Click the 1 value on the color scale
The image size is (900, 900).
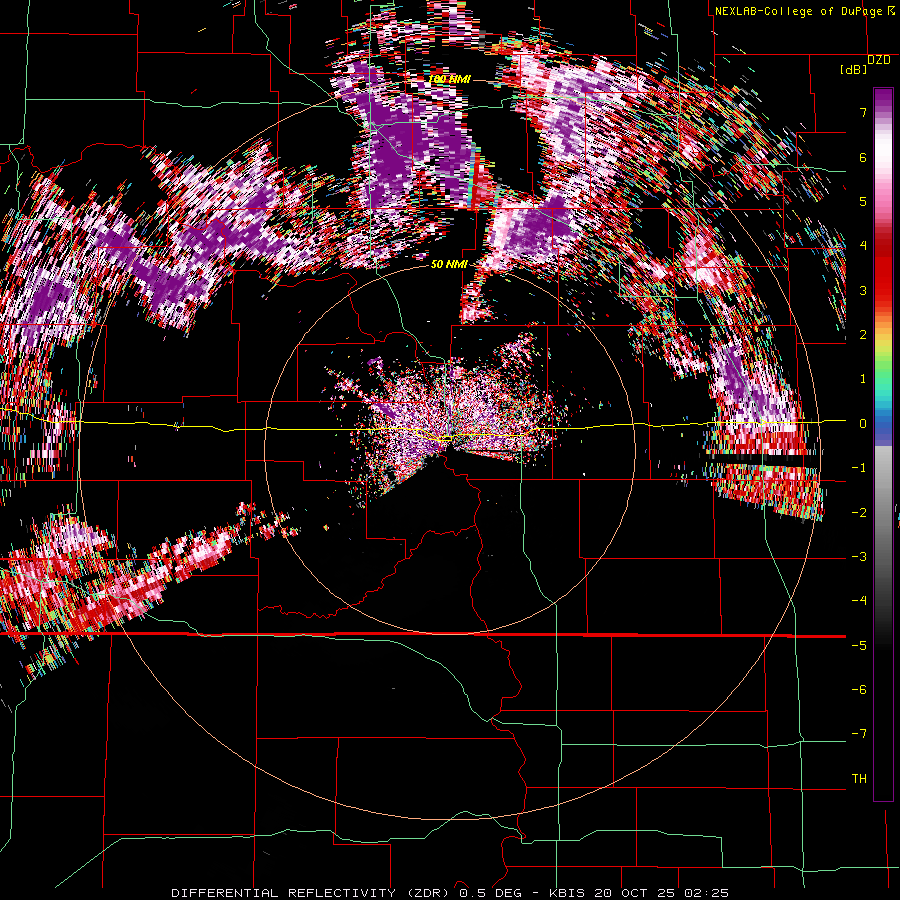click(x=863, y=379)
